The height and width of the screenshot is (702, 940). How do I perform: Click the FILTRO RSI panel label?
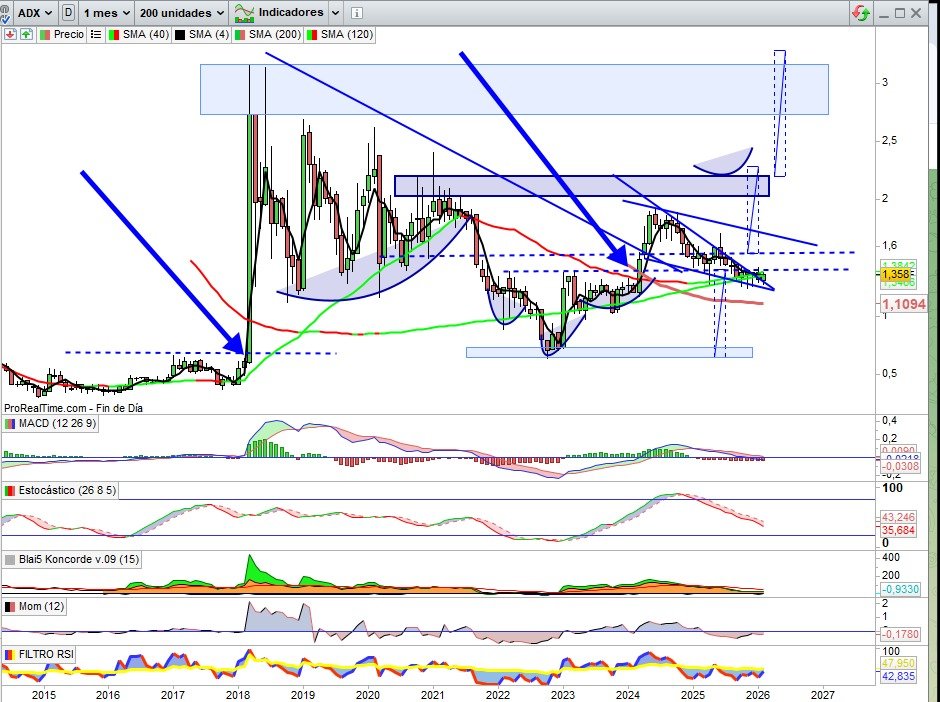[x=46, y=654]
